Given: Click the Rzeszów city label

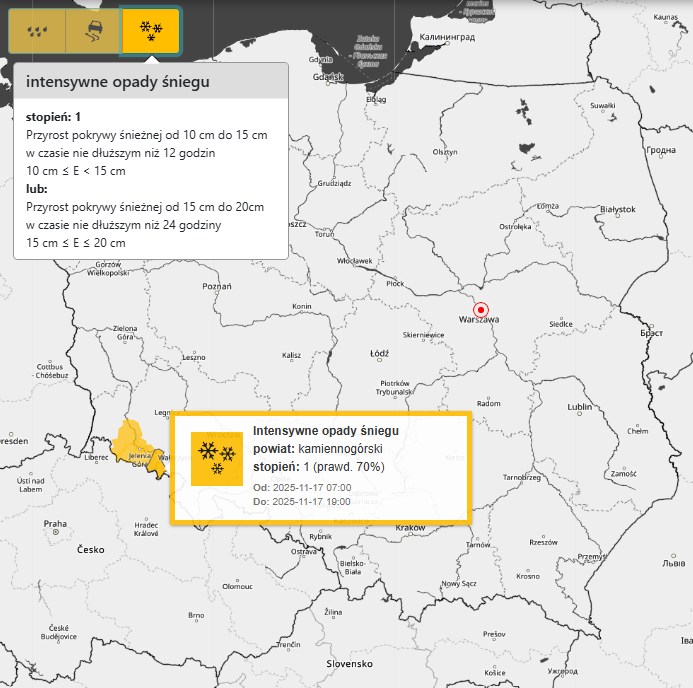Looking at the screenshot, I should (543, 542).
